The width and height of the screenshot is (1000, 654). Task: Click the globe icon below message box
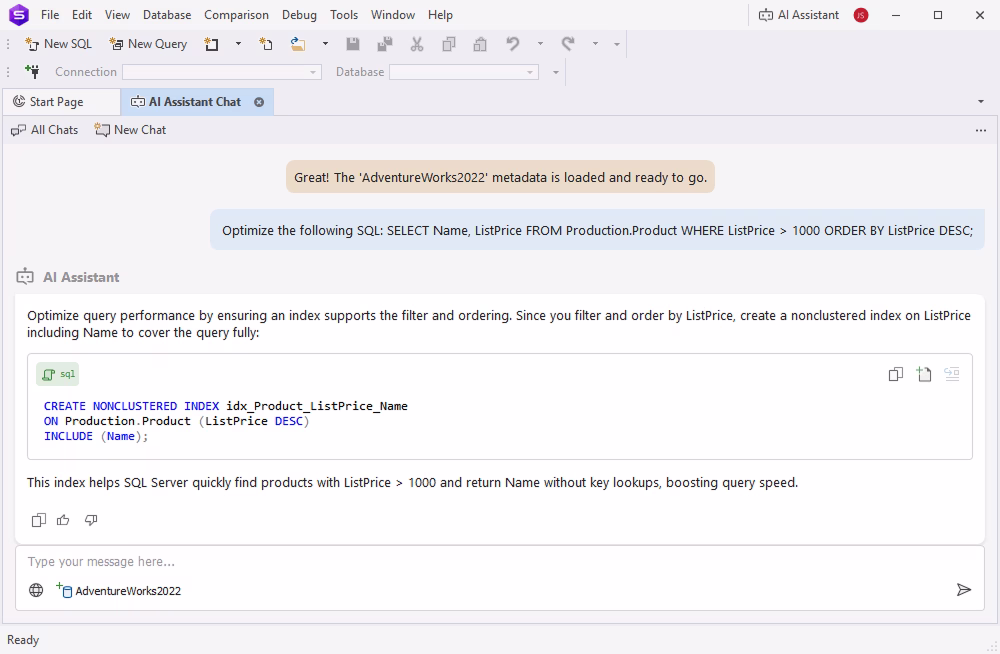(36, 590)
